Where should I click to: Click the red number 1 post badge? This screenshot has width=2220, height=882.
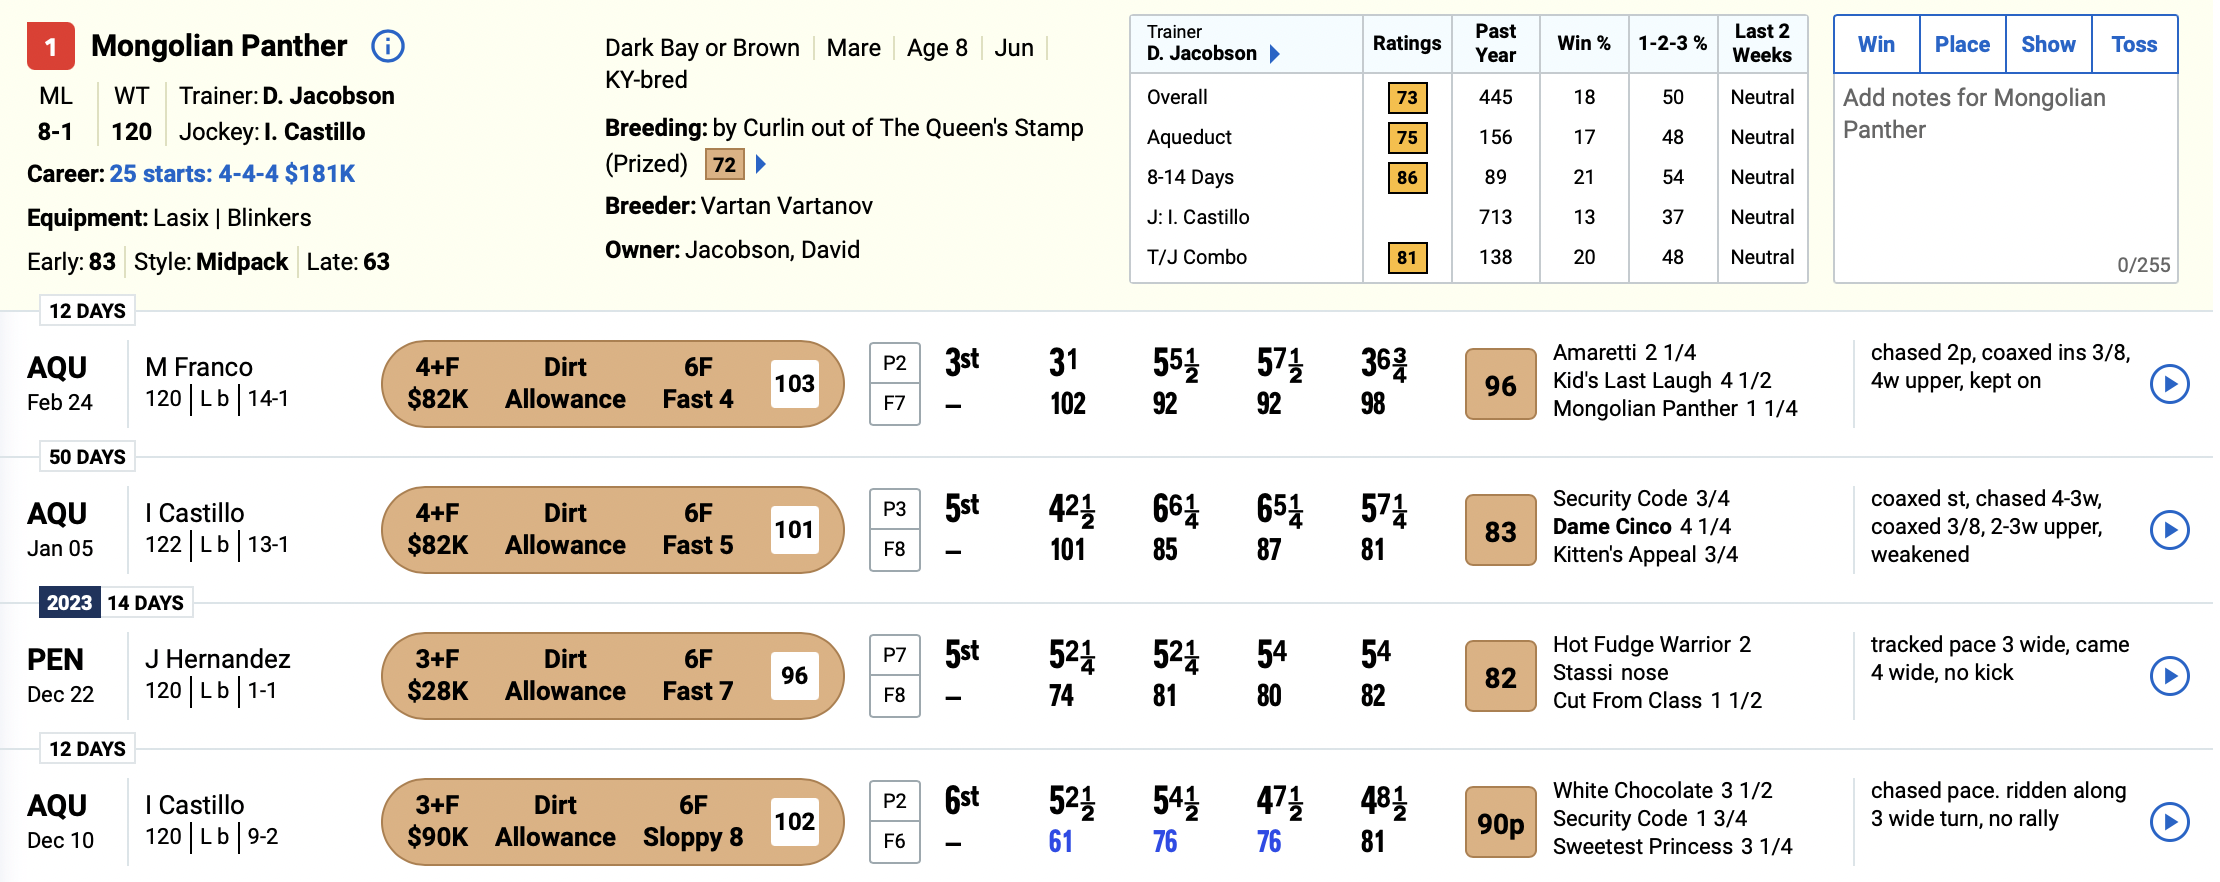(x=51, y=46)
